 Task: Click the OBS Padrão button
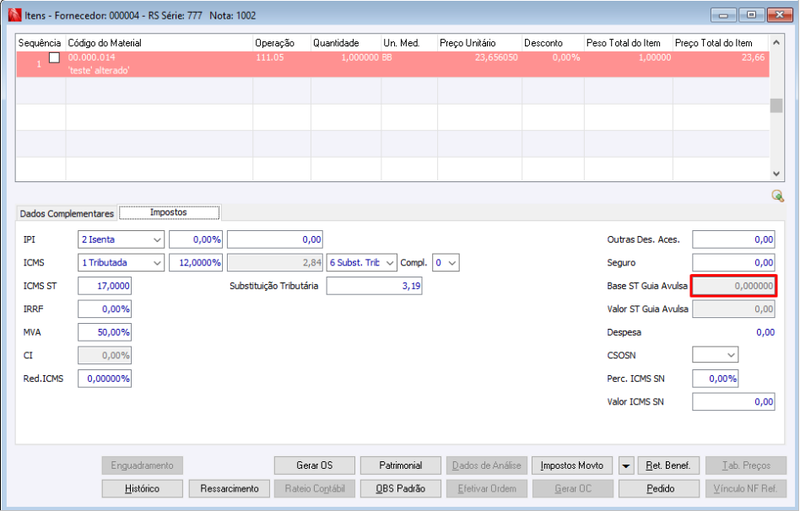[x=401, y=489]
